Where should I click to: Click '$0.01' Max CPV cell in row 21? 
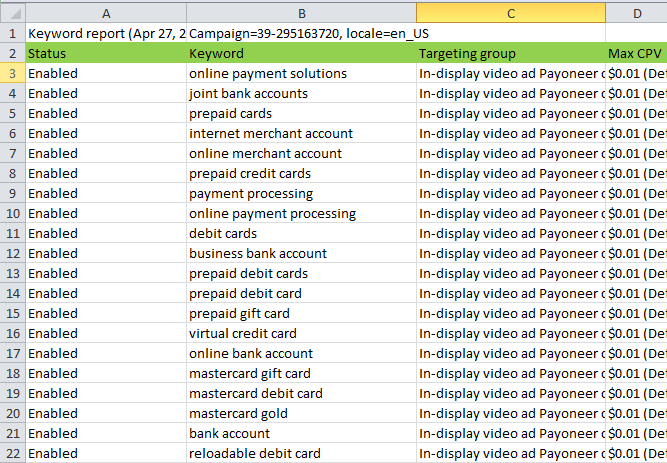click(x=636, y=433)
